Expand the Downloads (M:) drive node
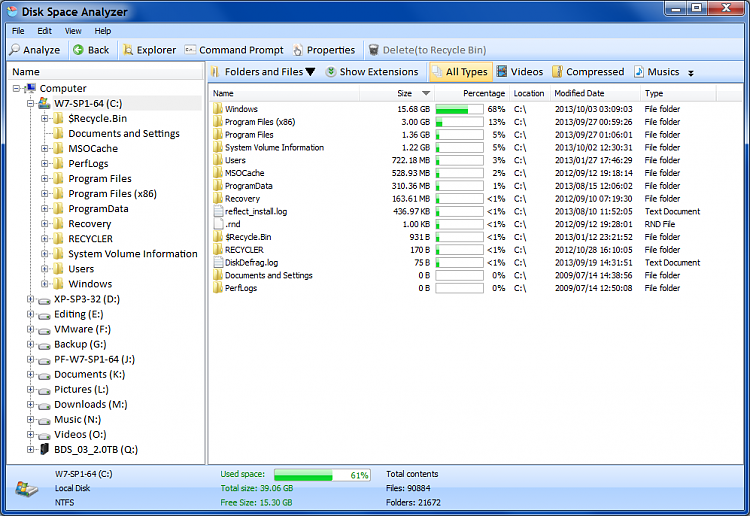 click(30, 405)
